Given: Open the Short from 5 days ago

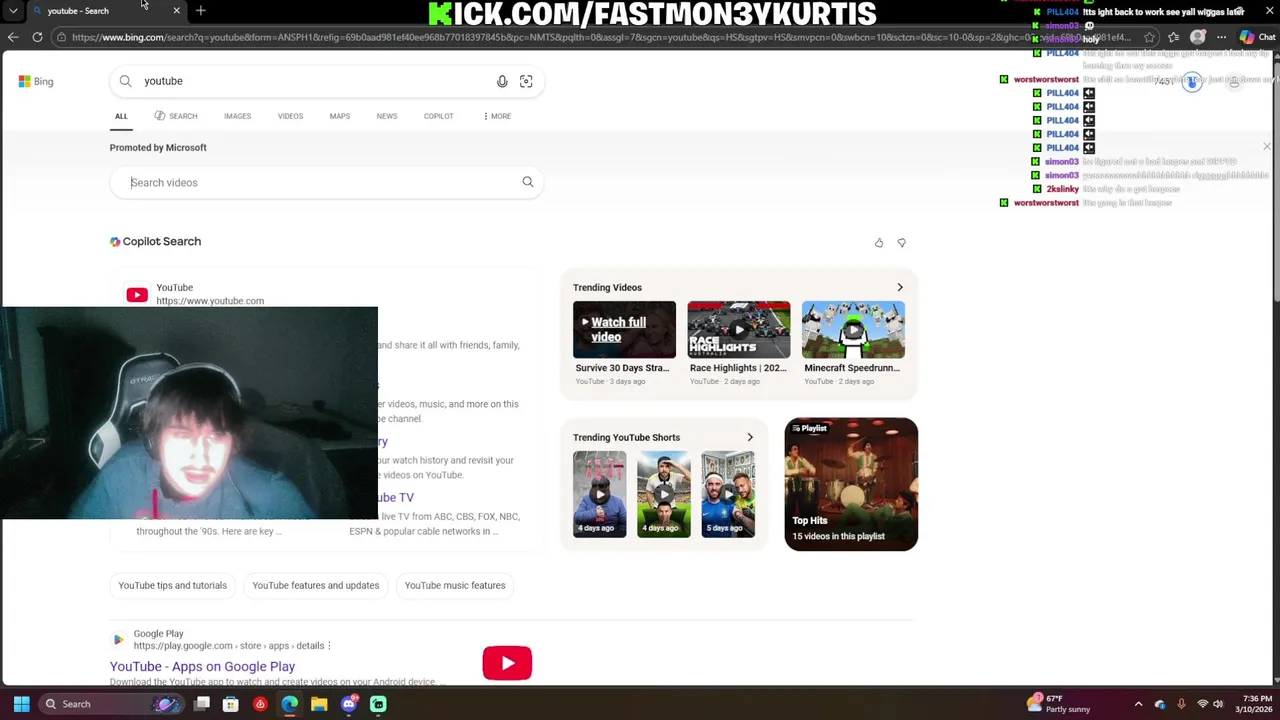Looking at the screenshot, I should [x=728, y=494].
